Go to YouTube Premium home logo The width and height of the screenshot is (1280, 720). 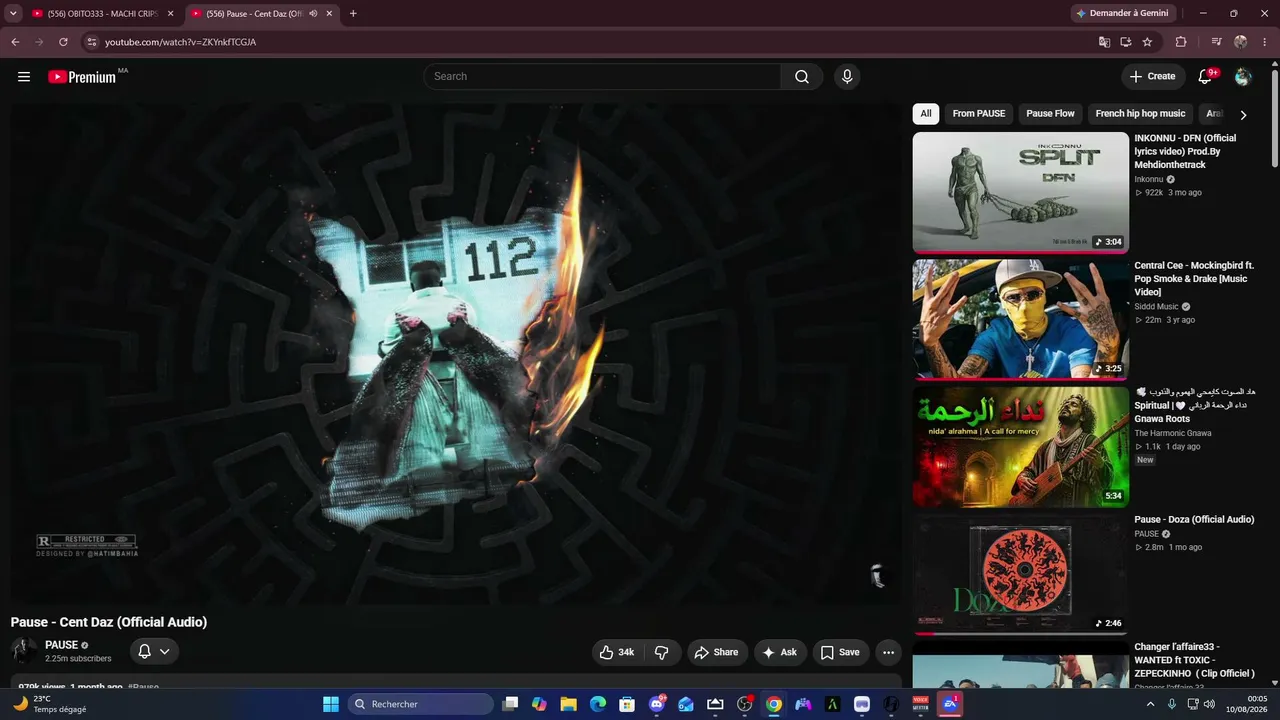tap(82, 77)
